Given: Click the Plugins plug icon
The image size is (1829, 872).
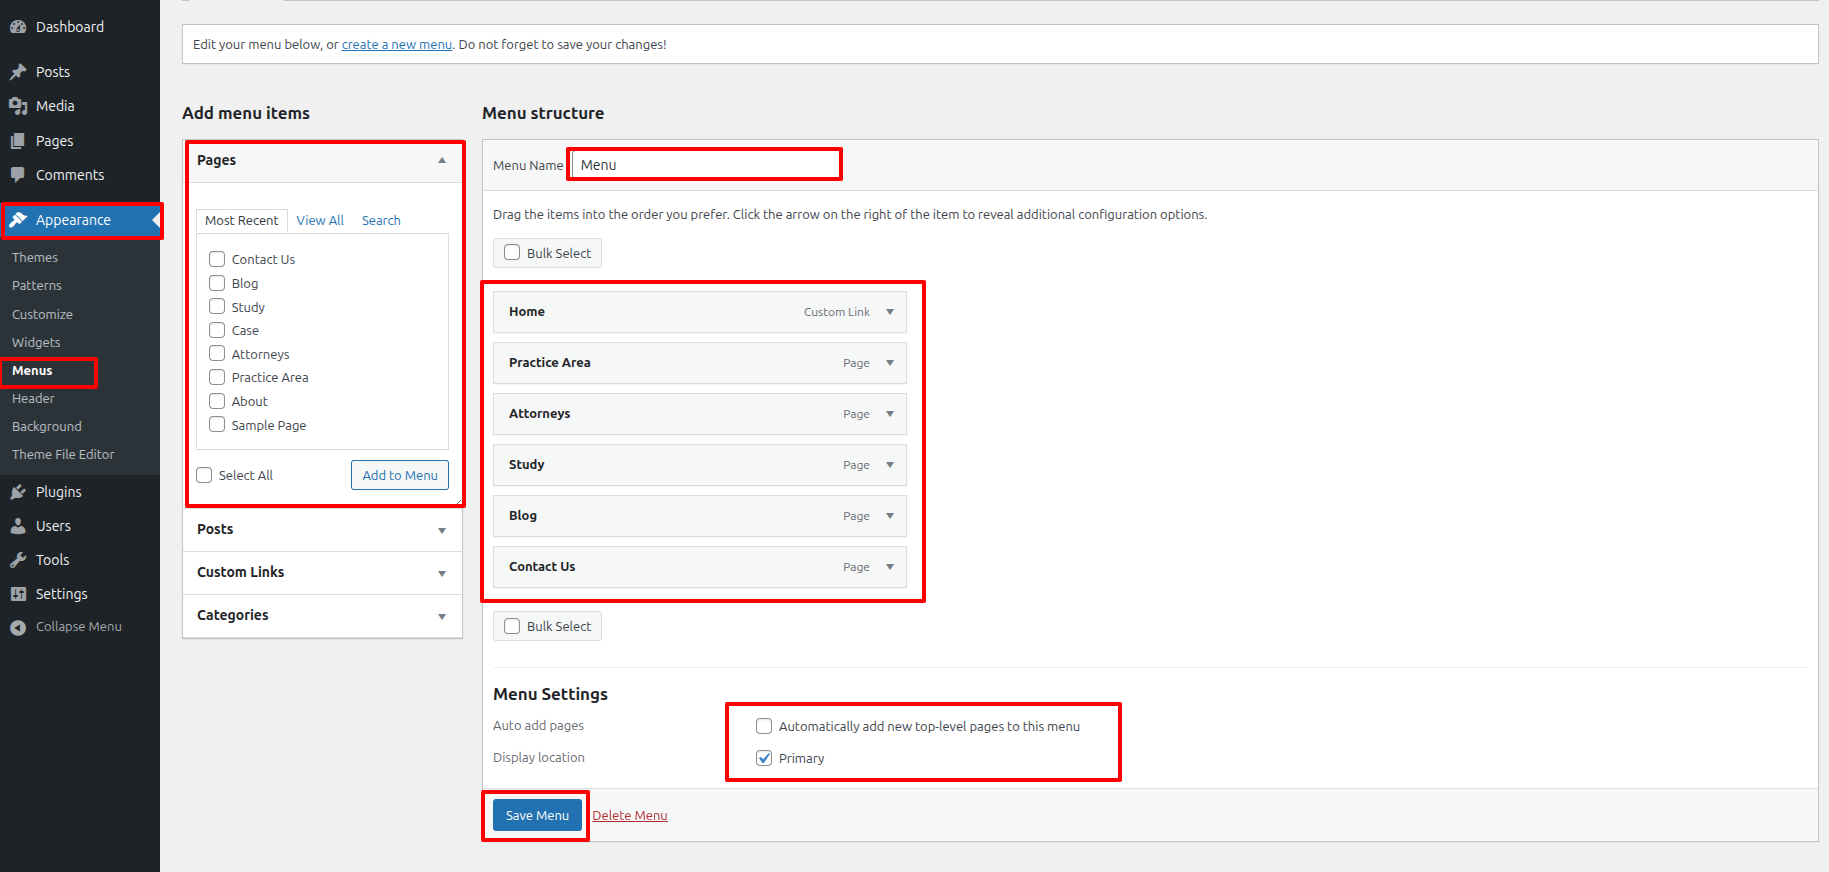Looking at the screenshot, I should click(x=18, y=492).
